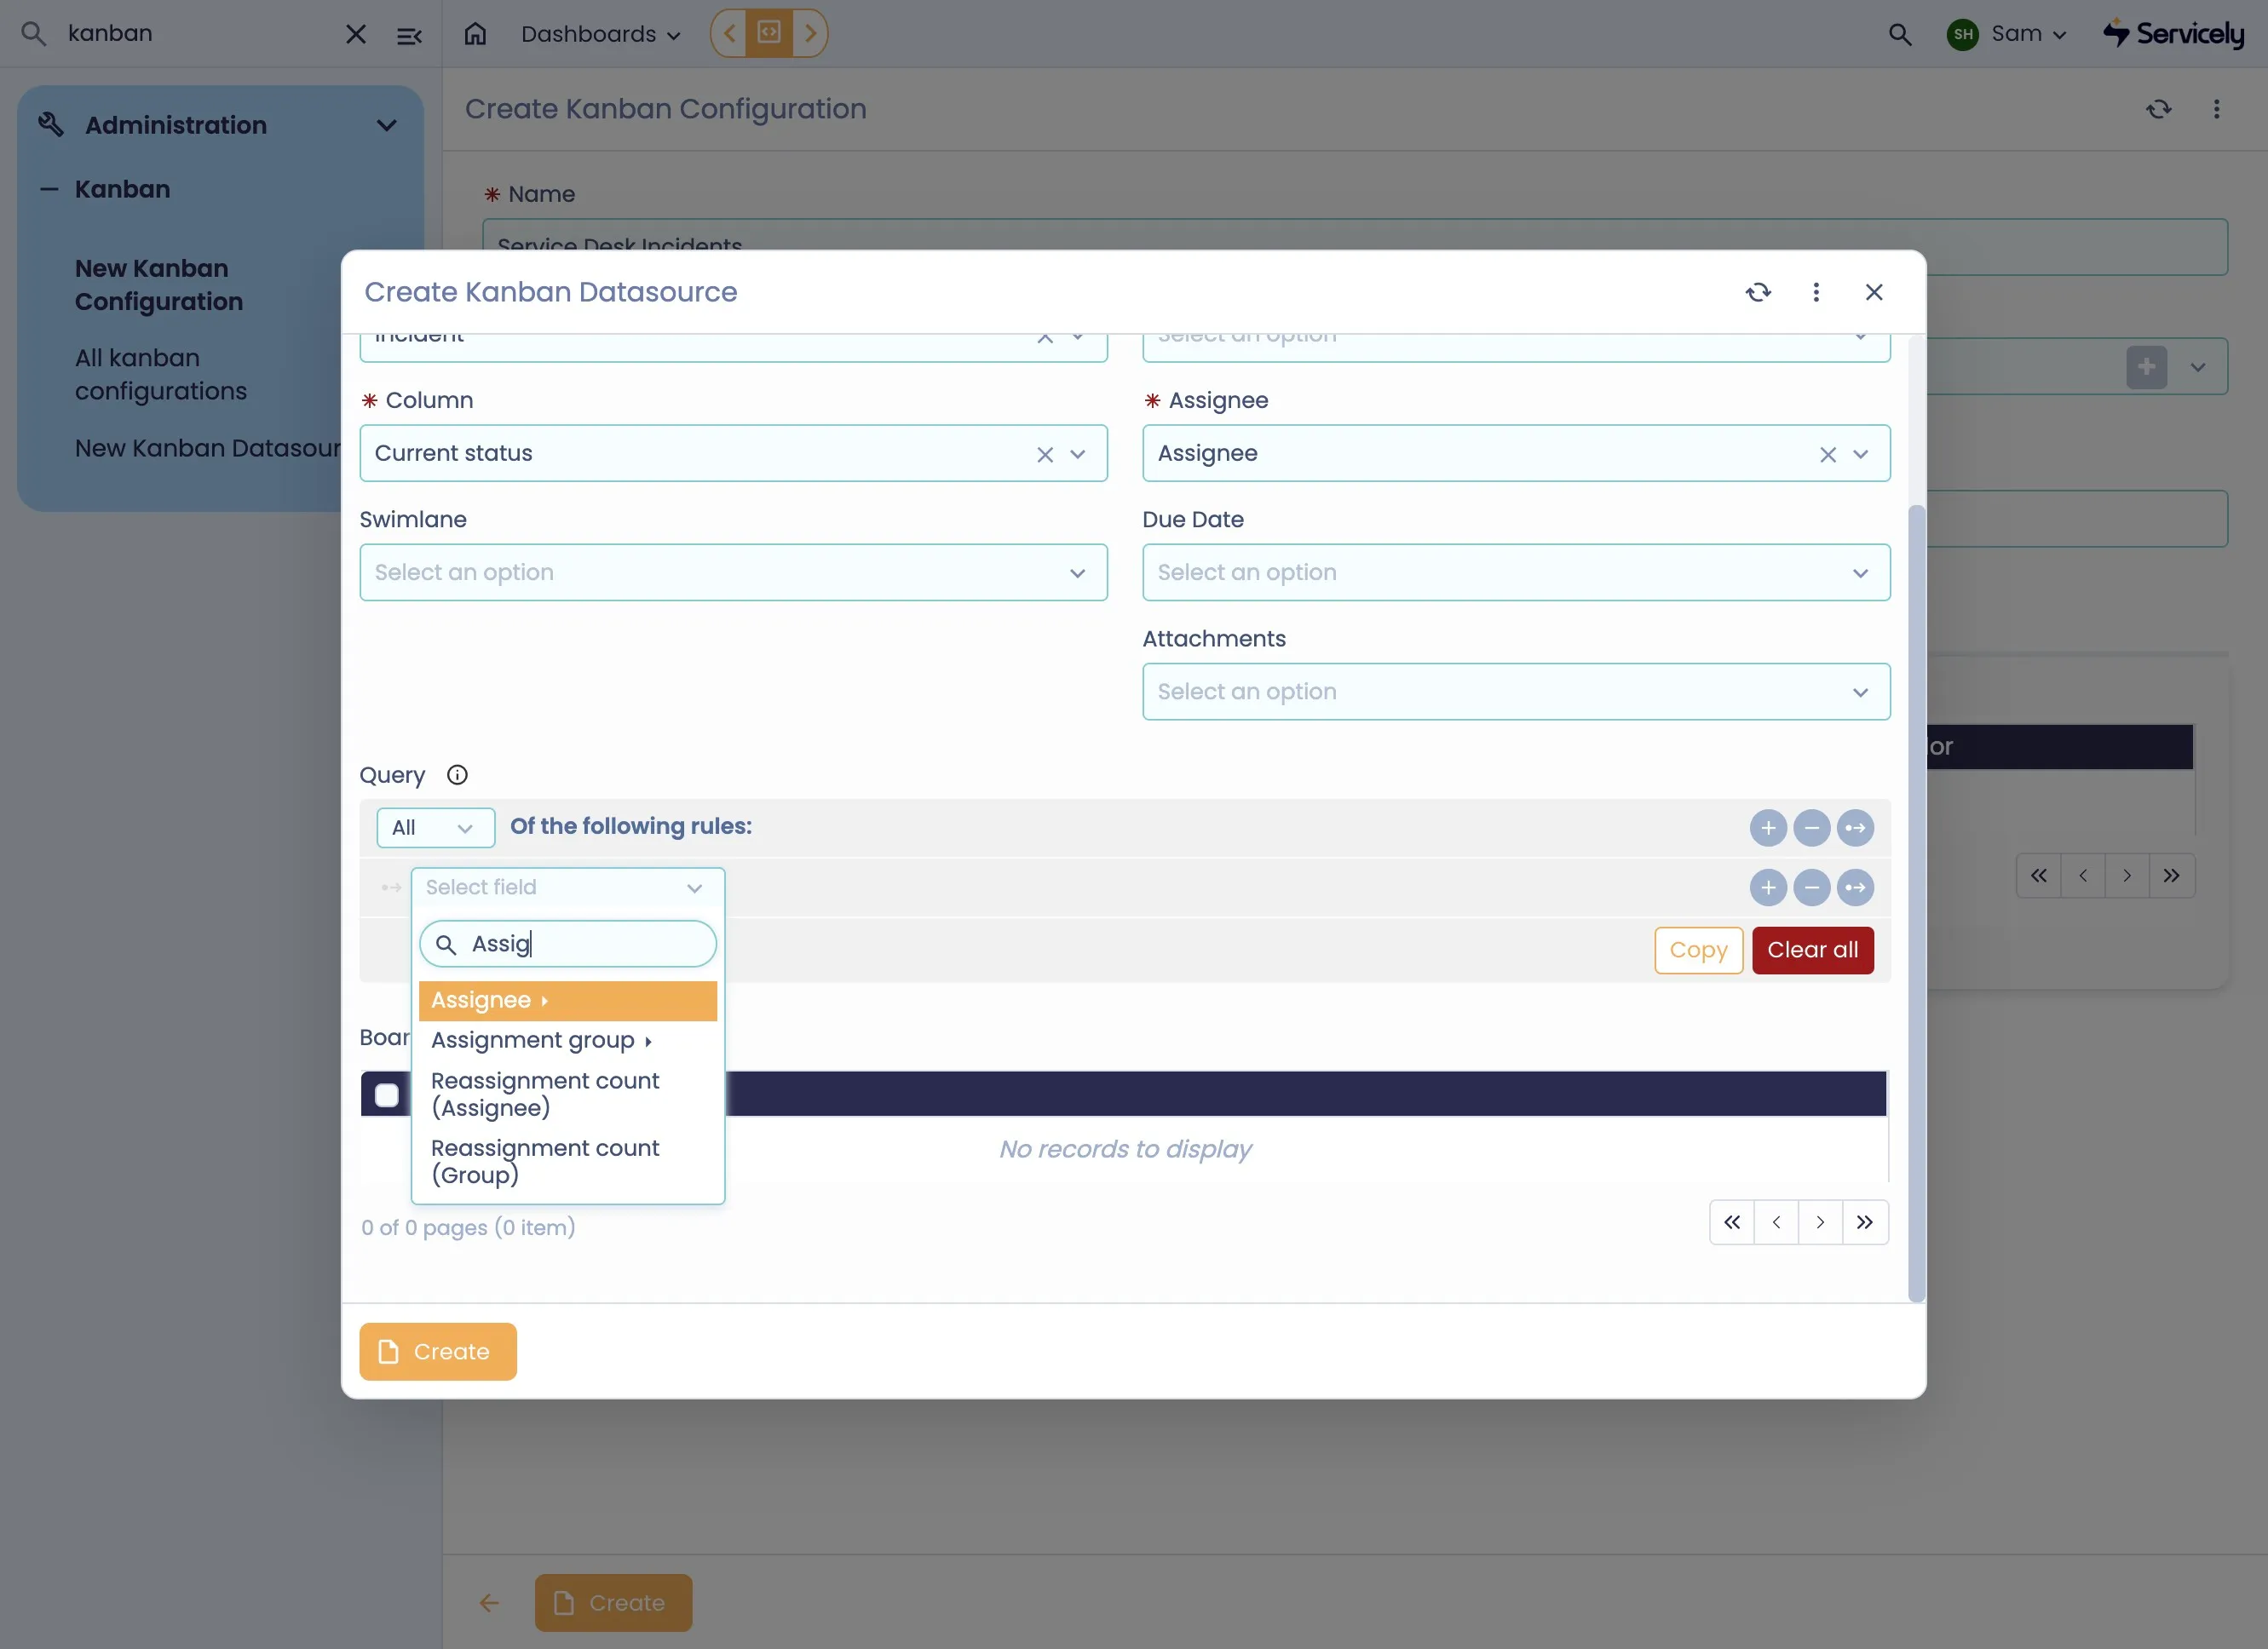Screen dimensions: 2268x1649
Task: Open the Sam user menu
Action: (x=2007, y=34)
